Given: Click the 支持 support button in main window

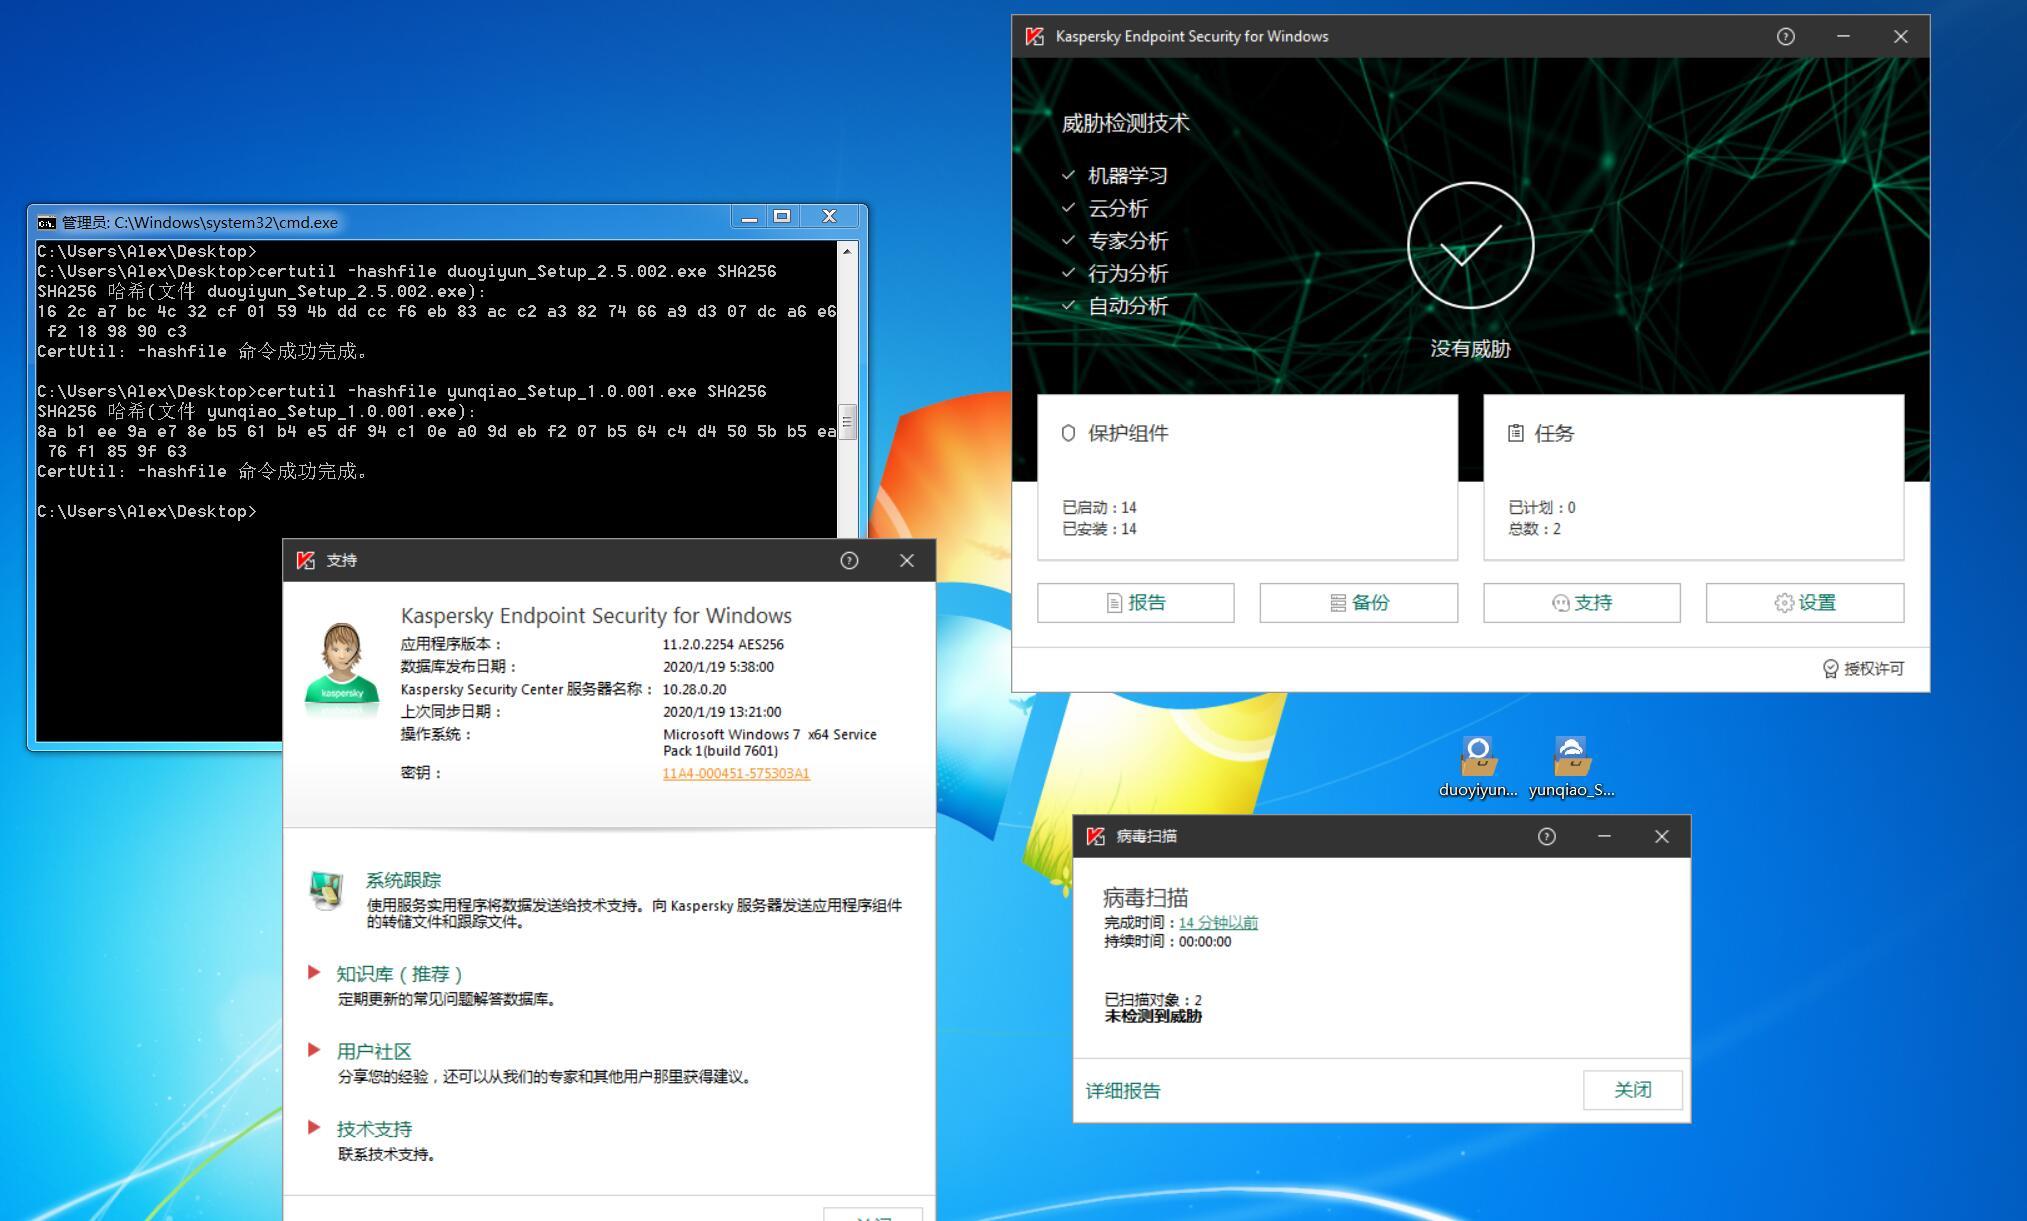Looking at the screenshot, I should [1581, 603].
